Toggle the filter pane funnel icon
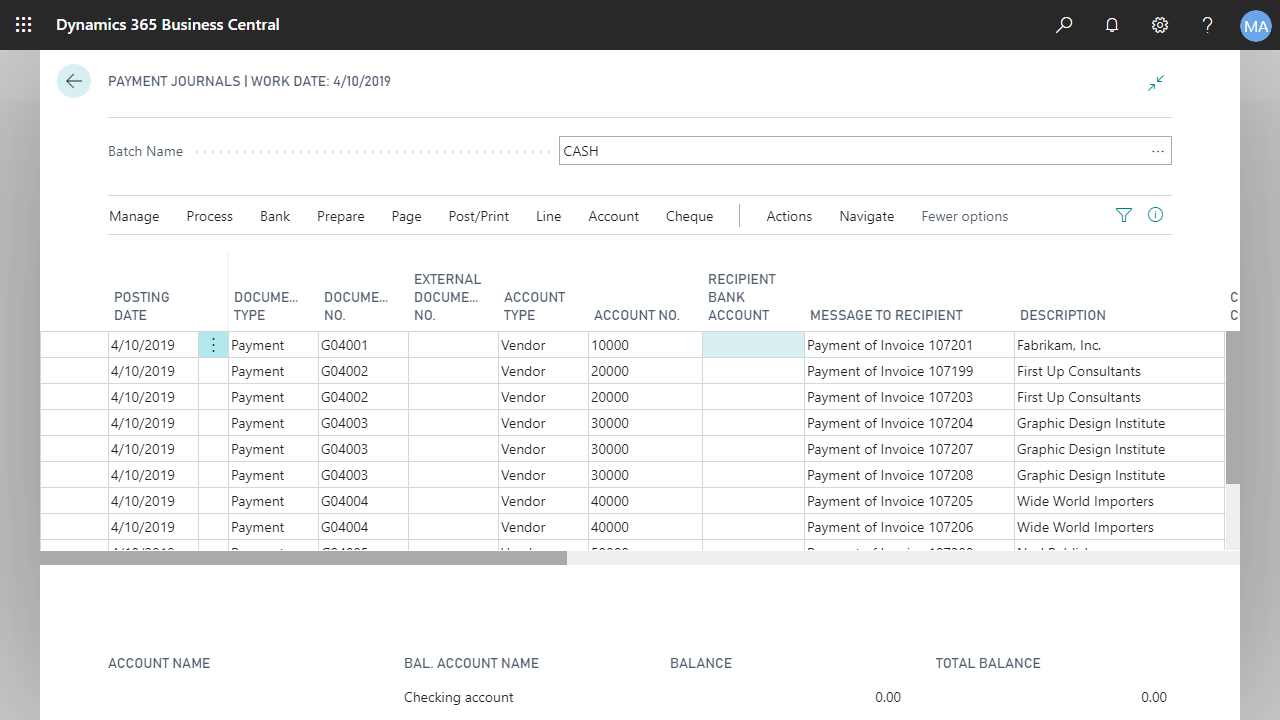1280x720 pixels. (x=1124, y=215)
